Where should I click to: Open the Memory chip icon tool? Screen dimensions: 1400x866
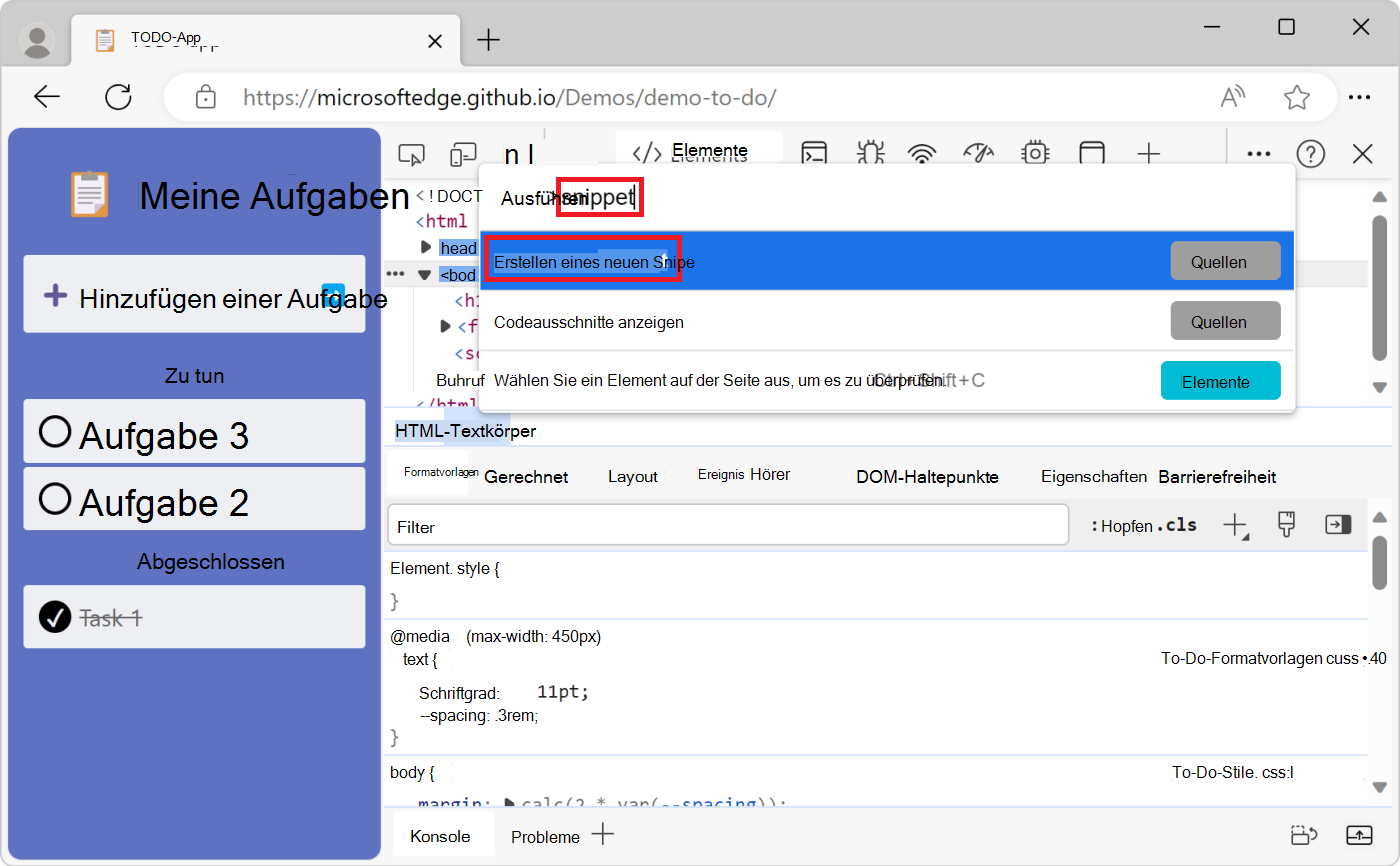(x=1035, y=153)
